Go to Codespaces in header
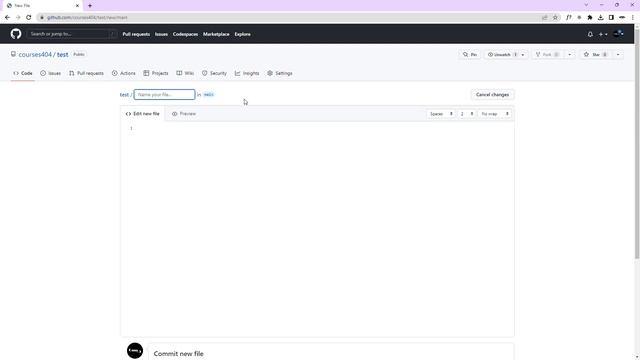 pyautogui.click(x=185, y=34)
